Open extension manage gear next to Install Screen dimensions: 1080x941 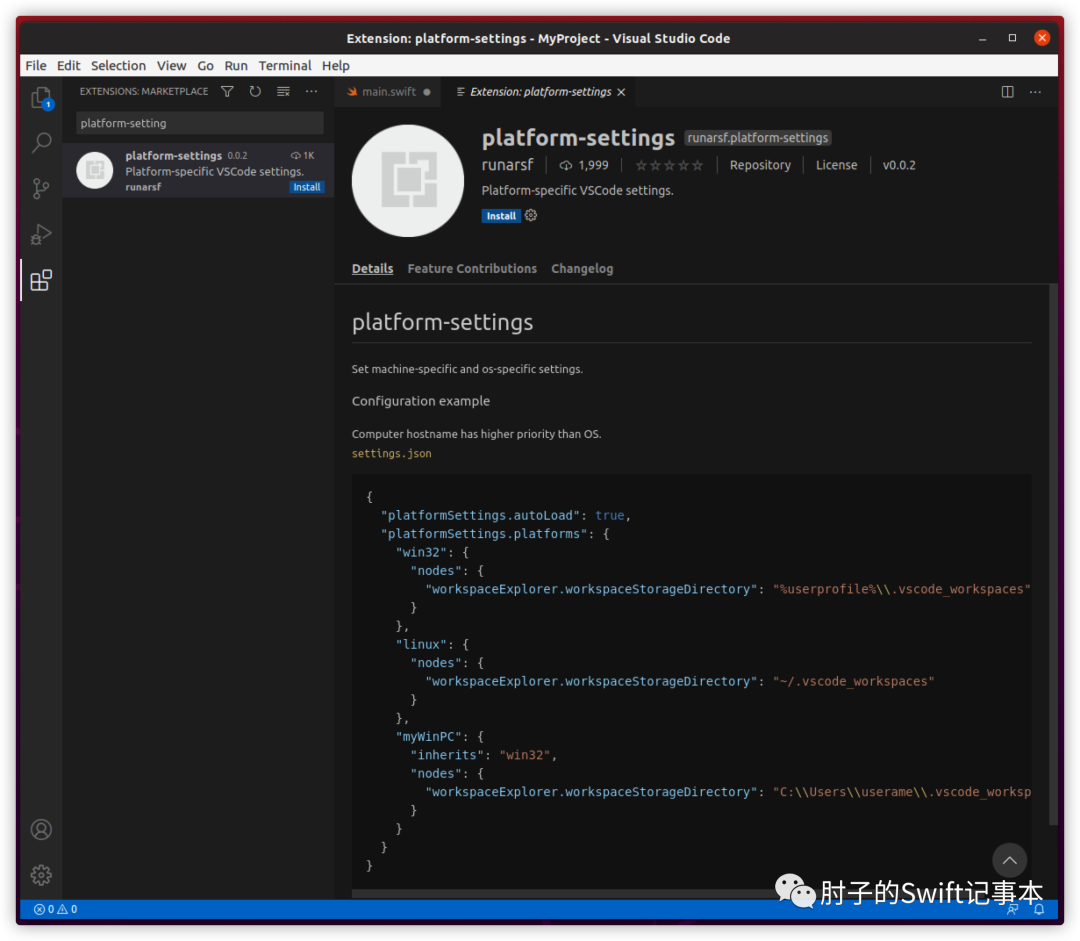point(531,216)
